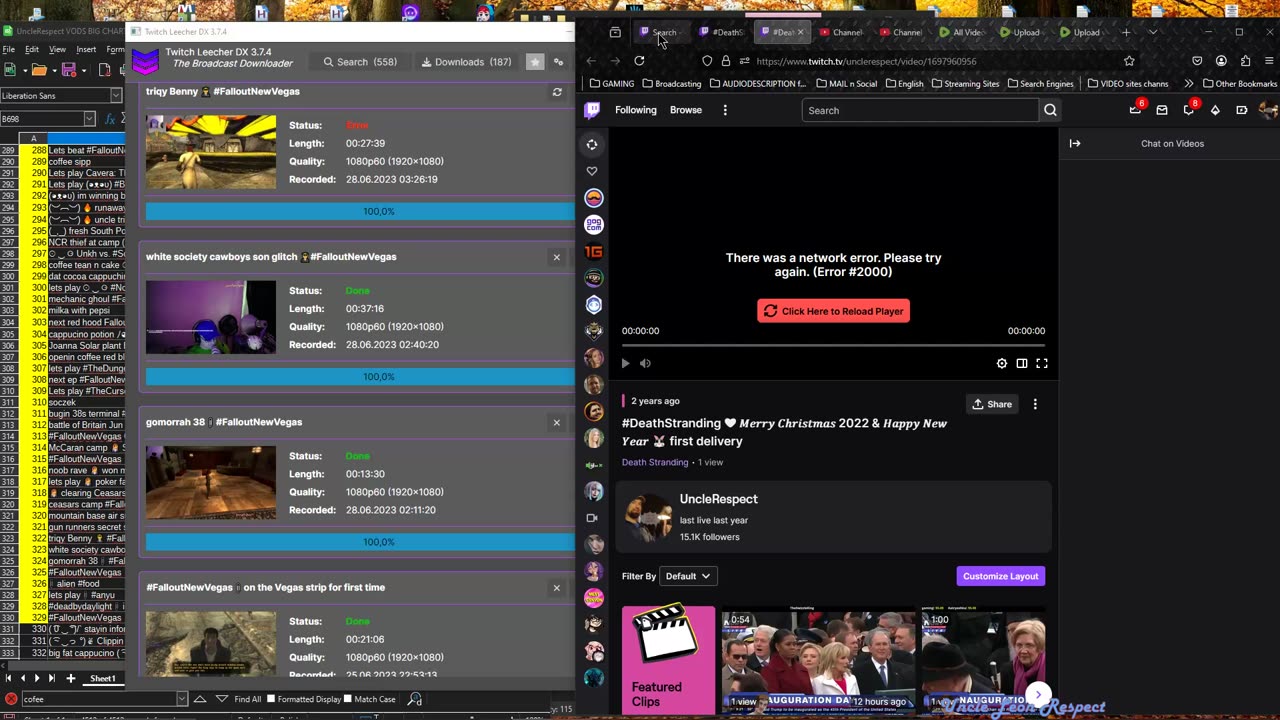Enter fullscreen in Twitch player
Viewport: 1280px width, 720px height.
(x=1042, y=363)
